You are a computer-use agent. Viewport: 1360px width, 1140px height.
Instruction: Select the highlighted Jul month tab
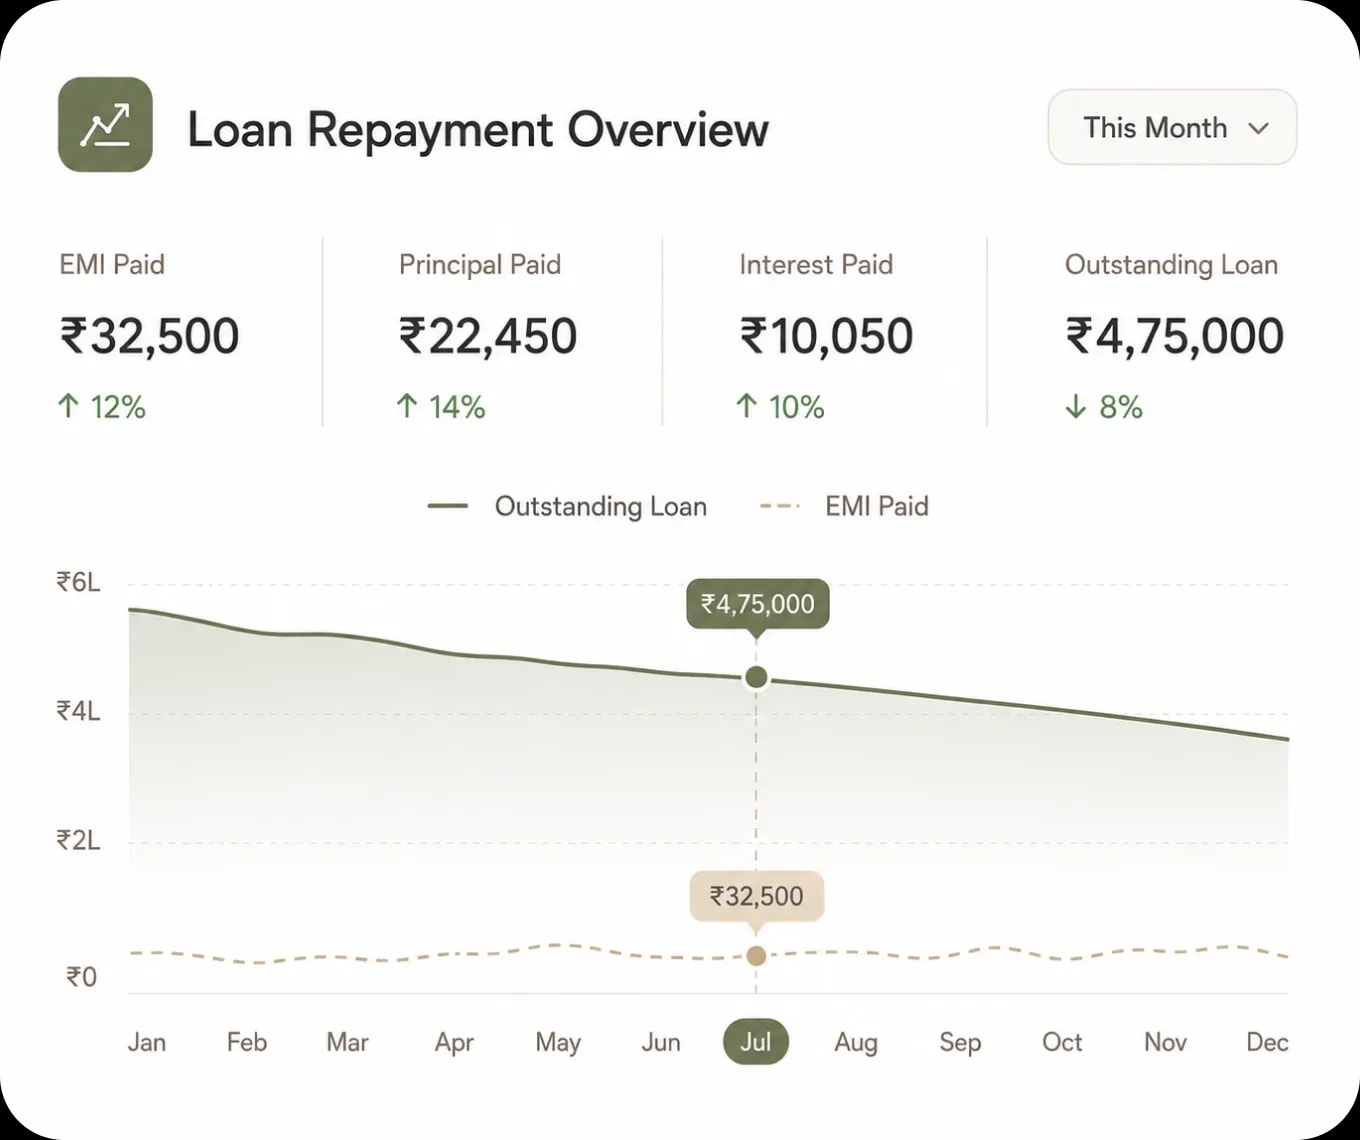coord(756,1042)
